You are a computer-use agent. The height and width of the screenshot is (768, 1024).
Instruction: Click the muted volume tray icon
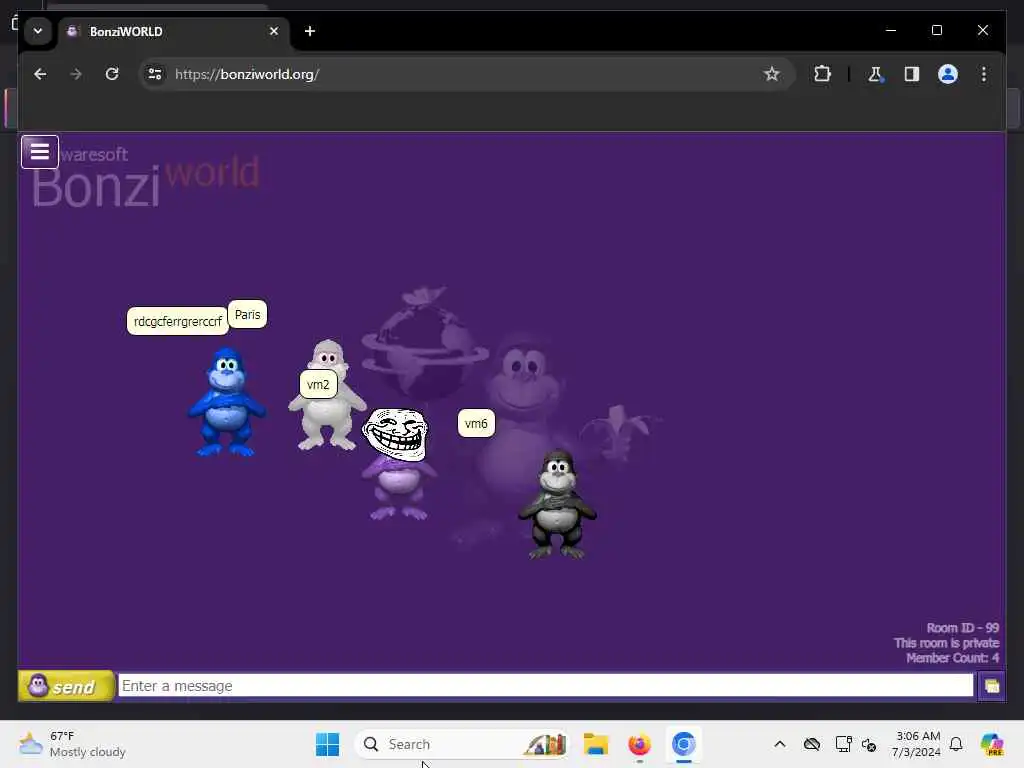[869, 744]
